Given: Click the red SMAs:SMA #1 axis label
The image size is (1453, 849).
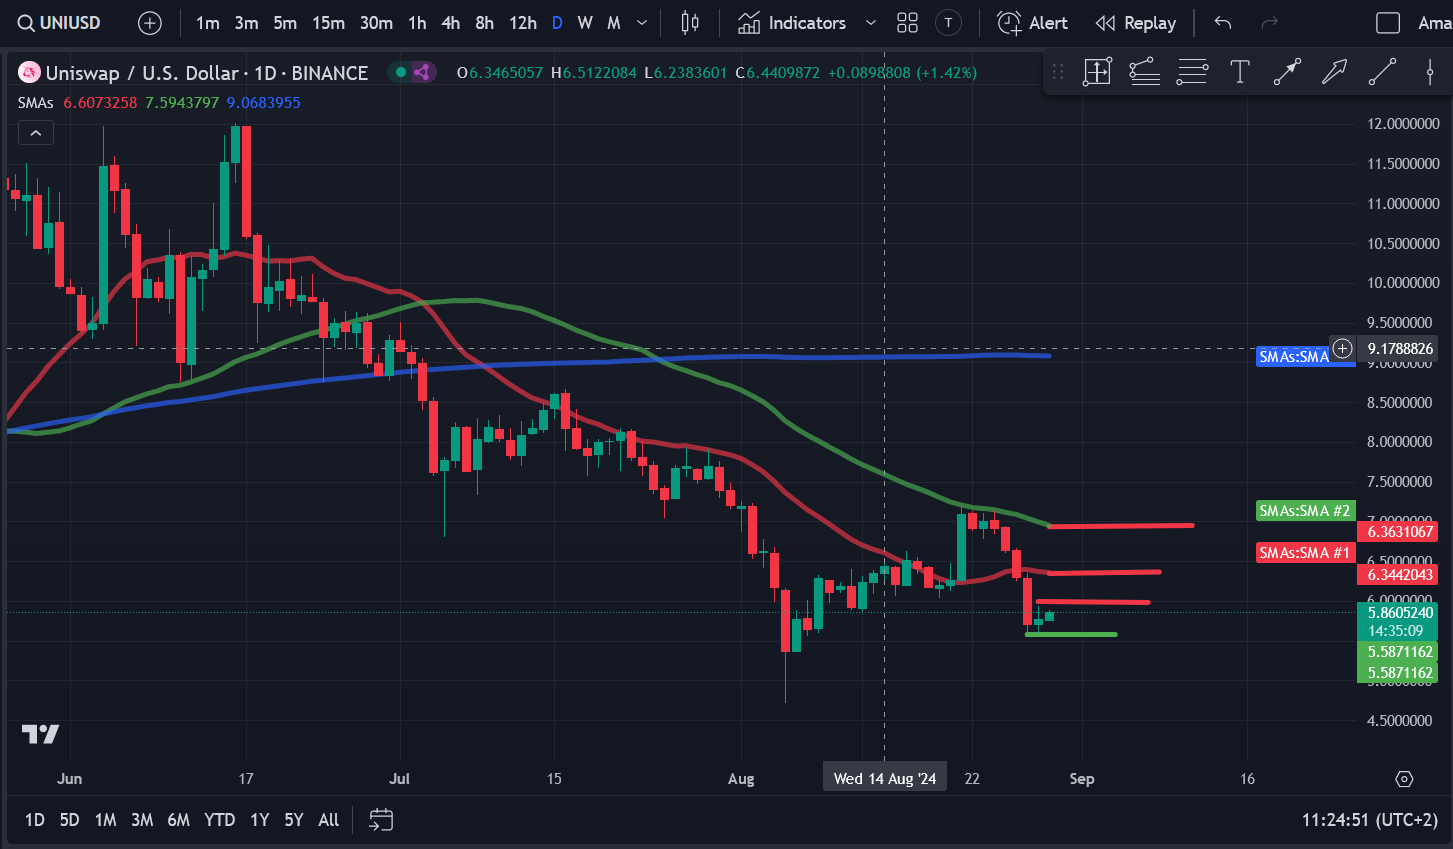Looking at the screenshot, I should (1305, 552).
